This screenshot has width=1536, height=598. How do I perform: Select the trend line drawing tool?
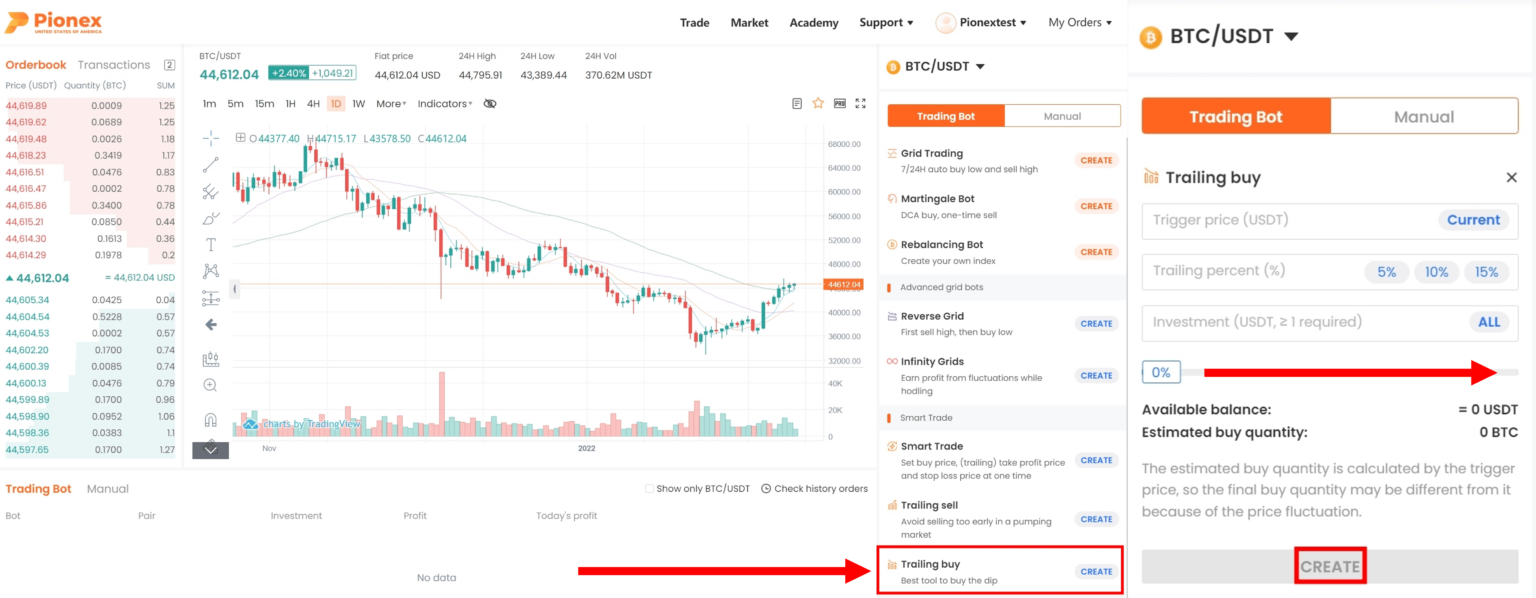[210, 164]
